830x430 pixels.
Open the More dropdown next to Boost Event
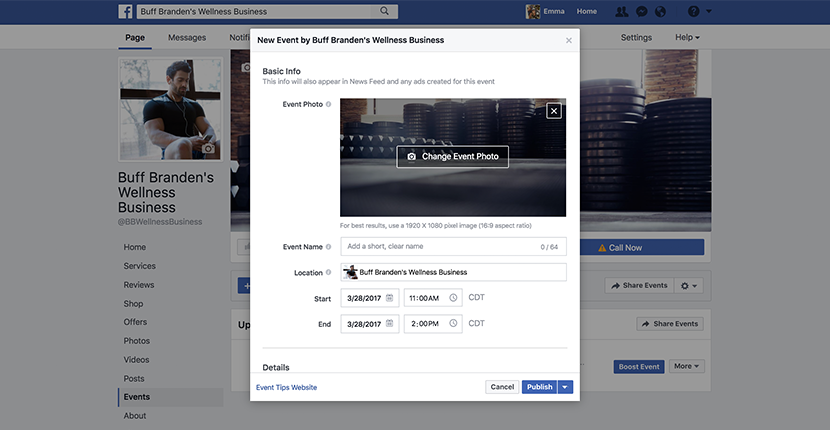(x=687, y=366)
